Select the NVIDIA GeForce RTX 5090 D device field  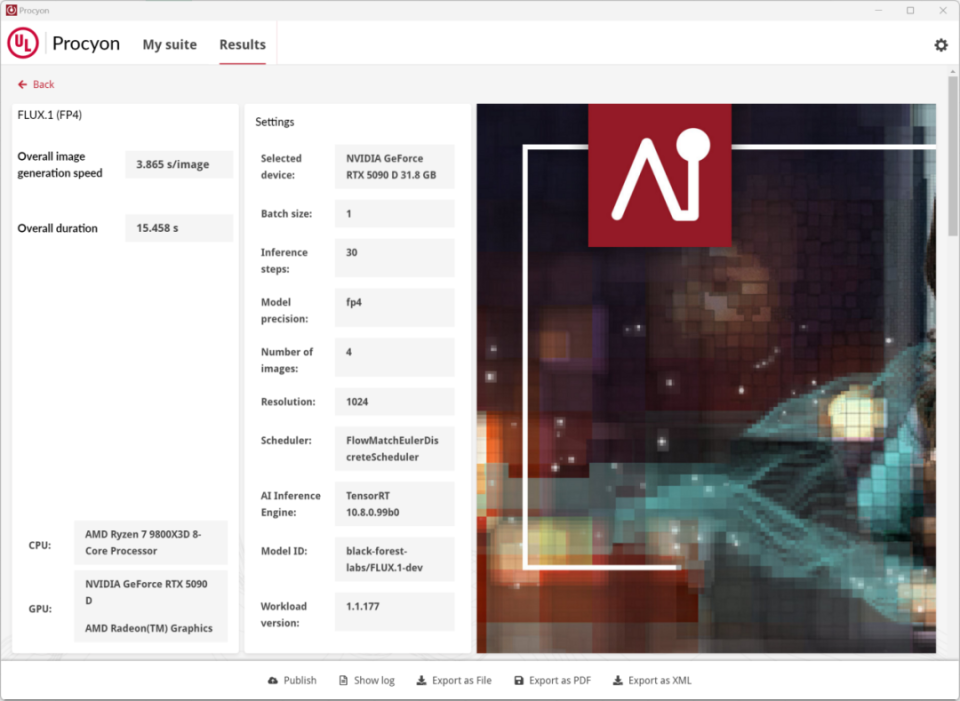click(x=394, y=167)
